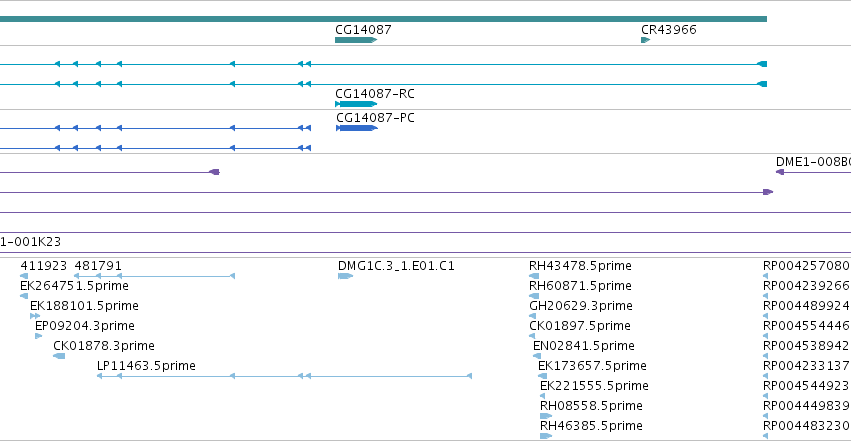Select the EK264751.5prime EST label
The height and width of the screenshot is (441, 851).
74,286
